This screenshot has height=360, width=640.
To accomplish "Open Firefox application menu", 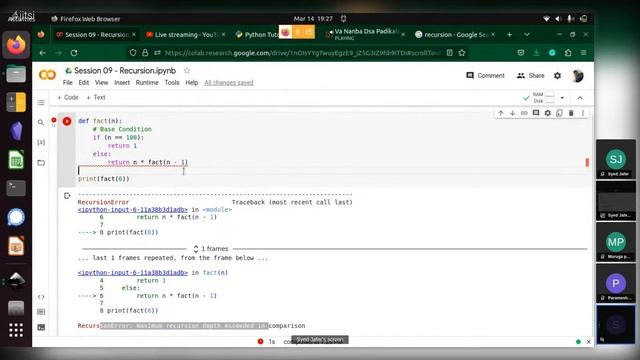I will pos(584,53).
